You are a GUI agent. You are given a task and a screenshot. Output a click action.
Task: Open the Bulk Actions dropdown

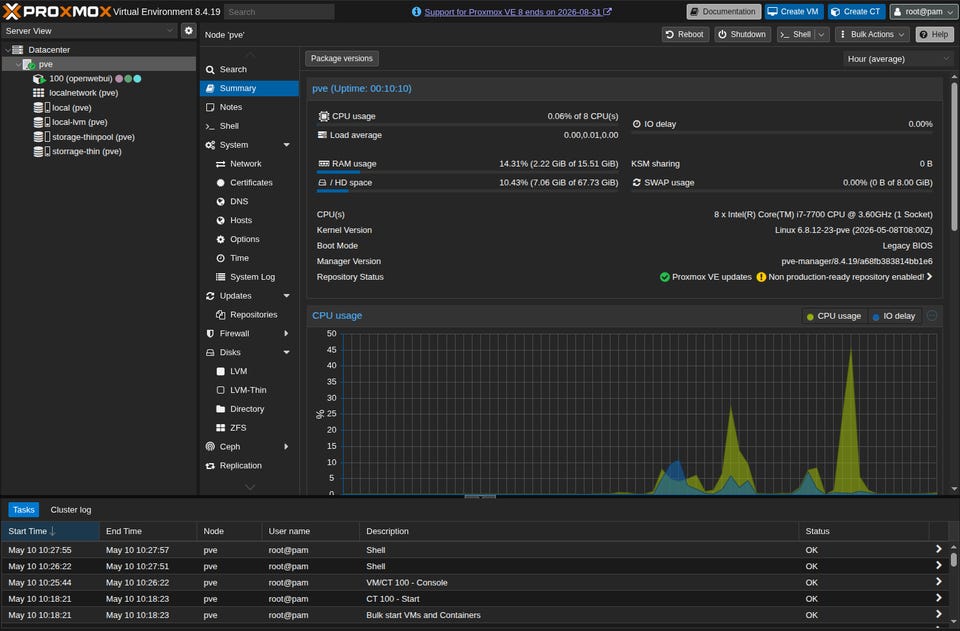point(872,34)
